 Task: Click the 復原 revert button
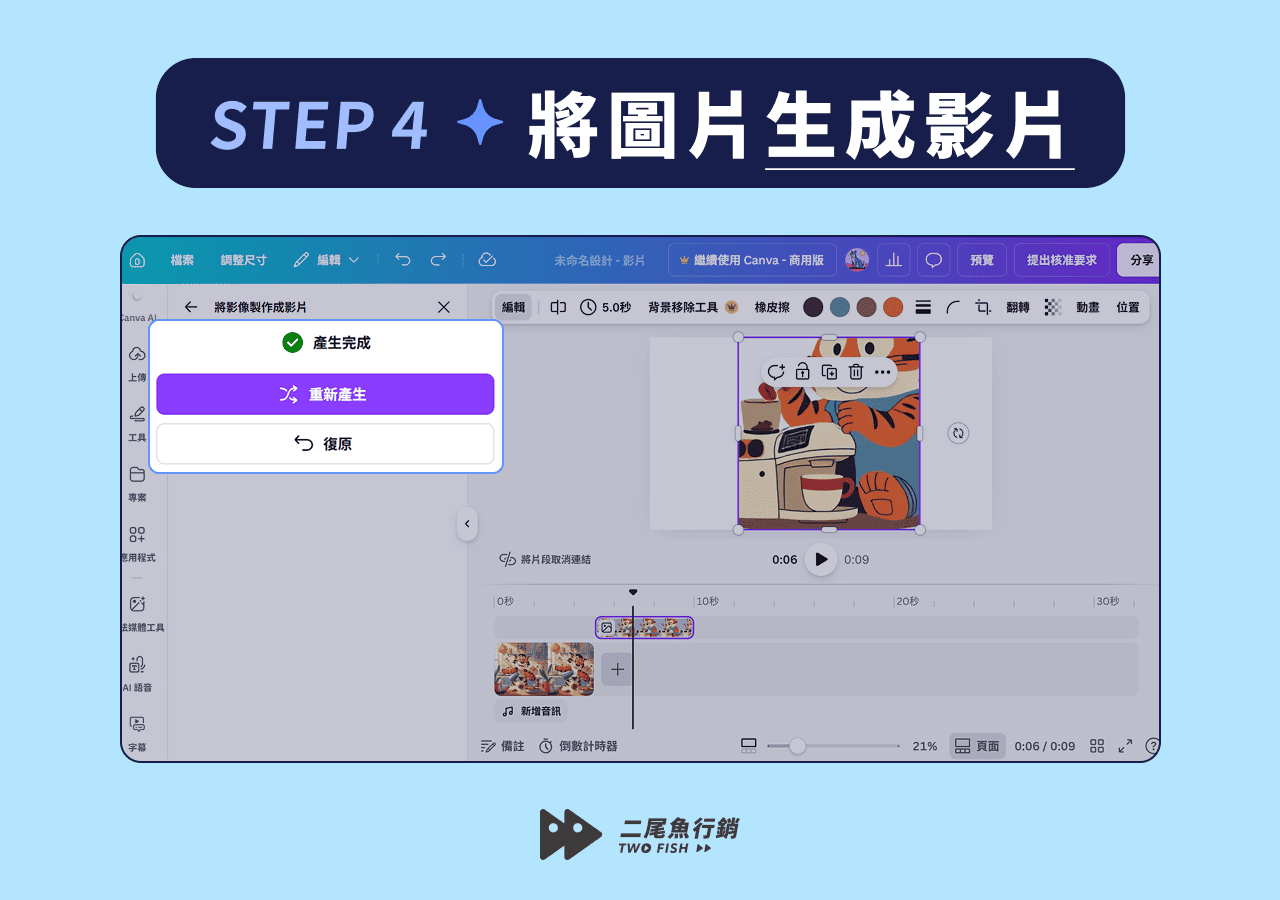click(x=325, y=444)
